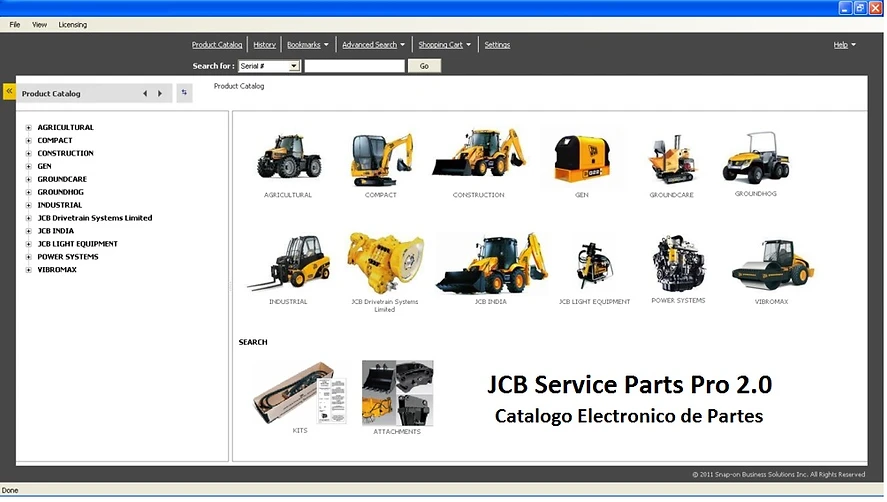Screen dimensions: 887x502
Task: Minimize the application window
Action: coord(845,8)
